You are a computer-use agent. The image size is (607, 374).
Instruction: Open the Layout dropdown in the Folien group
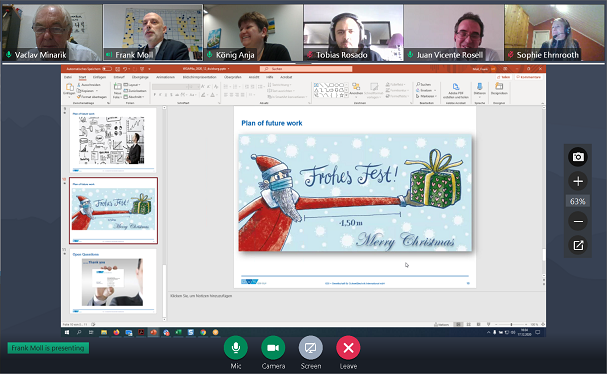click(132, 84)
